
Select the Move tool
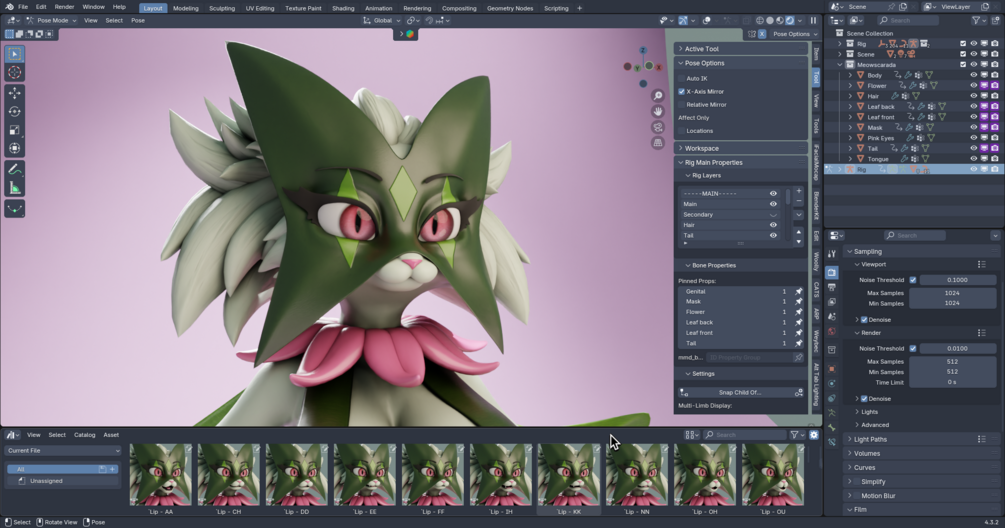point(14,93)
